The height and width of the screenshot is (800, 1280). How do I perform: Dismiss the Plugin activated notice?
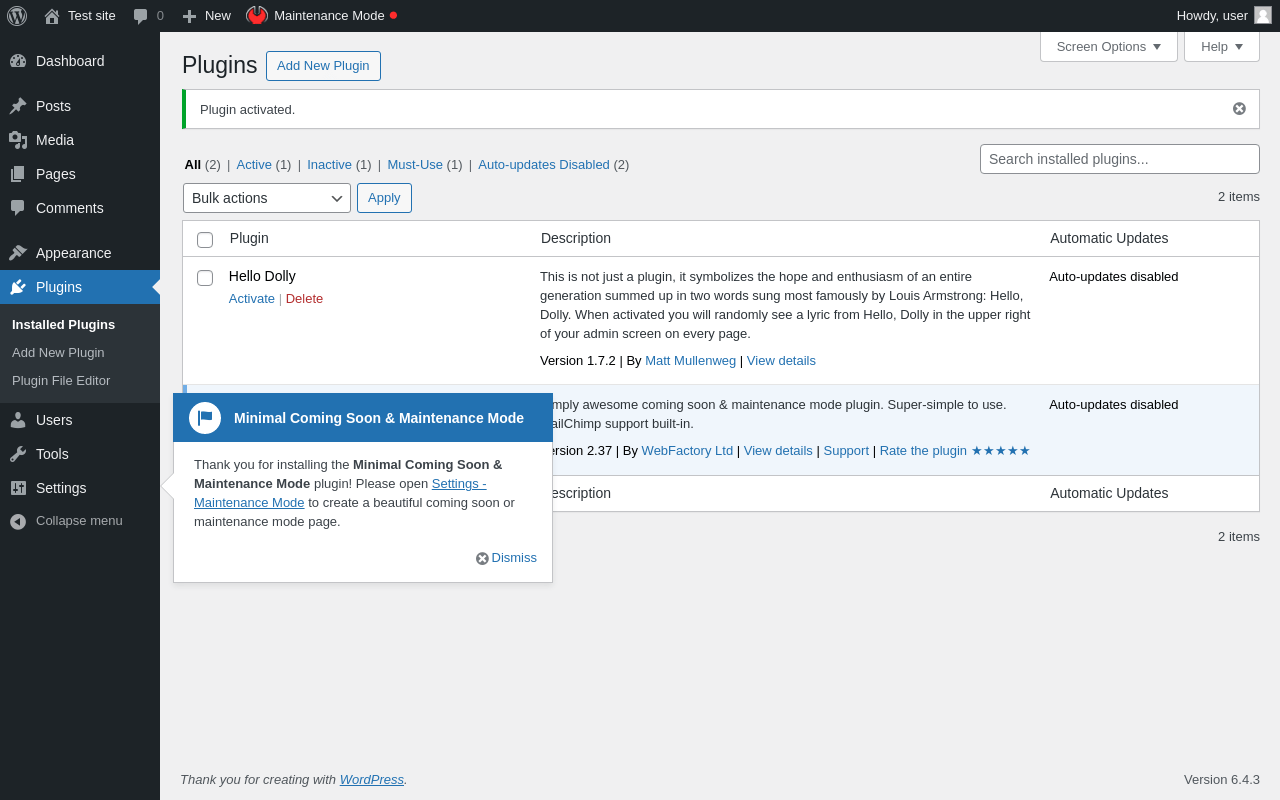coord(1239,109)
